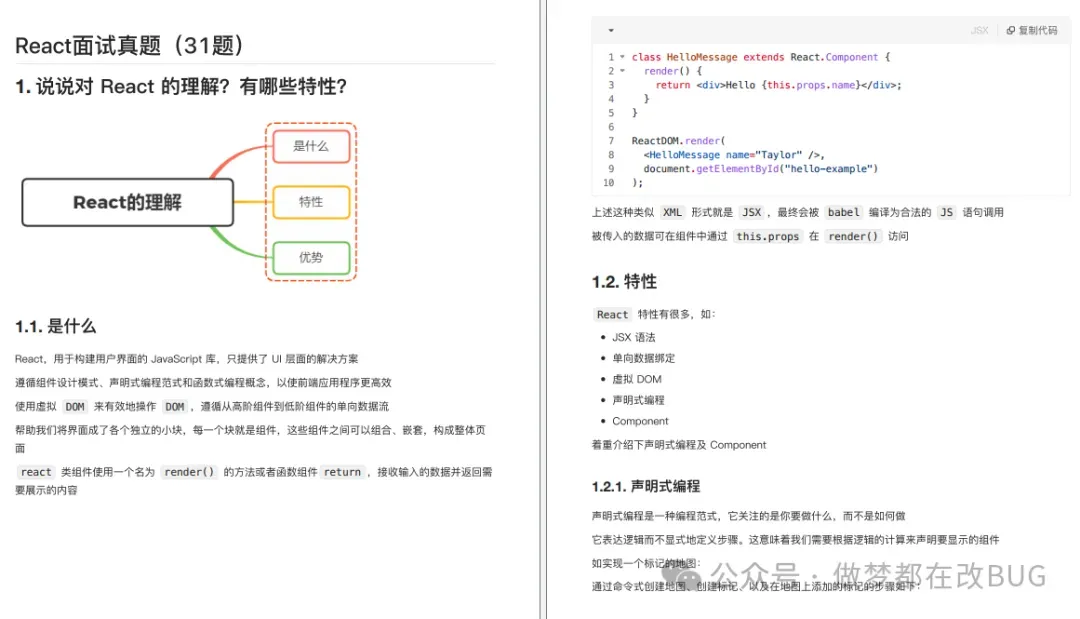Click the inline code tag XML
Viewport: 1080px width, 619px height.
(x=672, y=212)
